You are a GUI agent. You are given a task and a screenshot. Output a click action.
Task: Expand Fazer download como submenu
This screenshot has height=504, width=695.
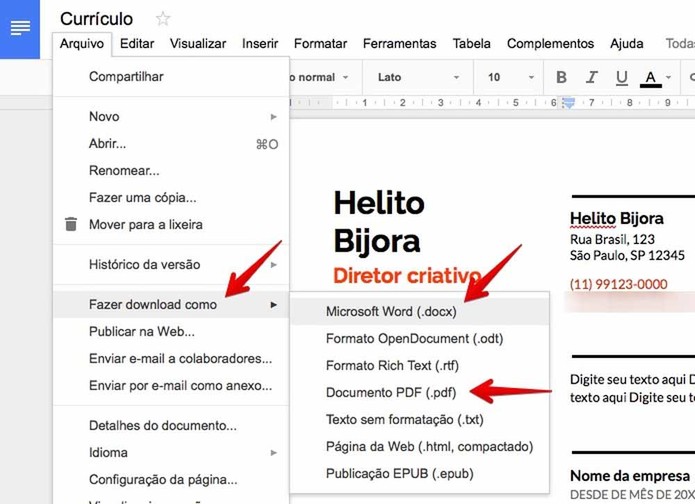pos(171,305)
